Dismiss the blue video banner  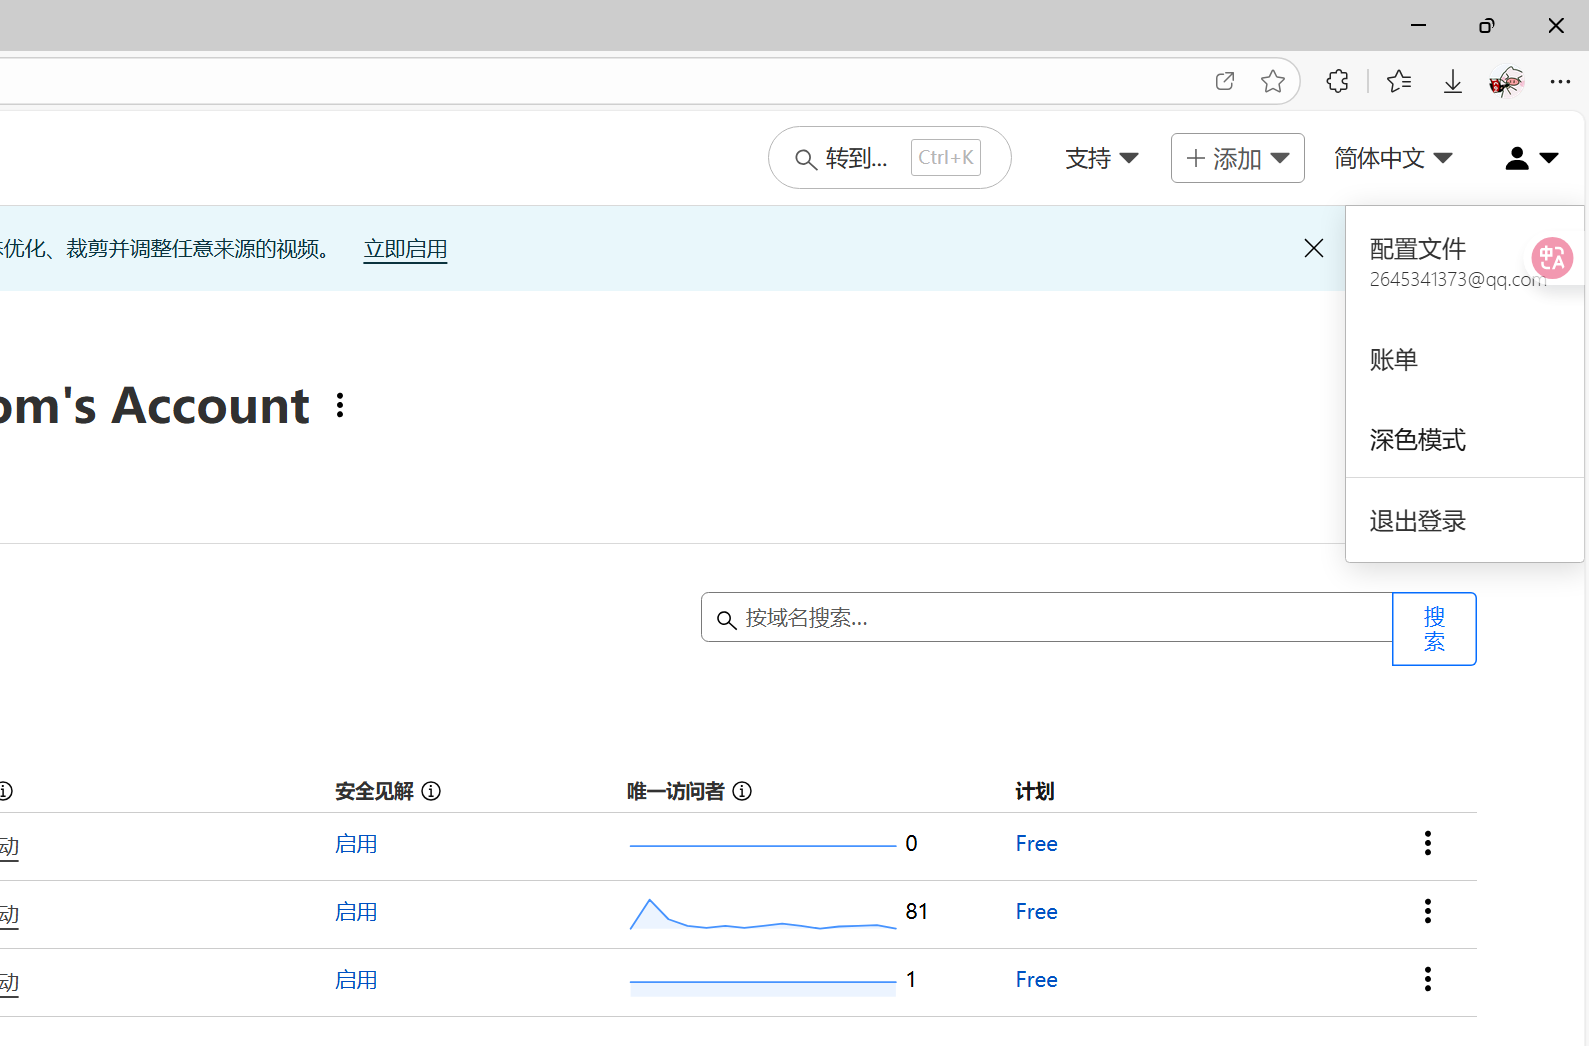[x=1314, y=248]
